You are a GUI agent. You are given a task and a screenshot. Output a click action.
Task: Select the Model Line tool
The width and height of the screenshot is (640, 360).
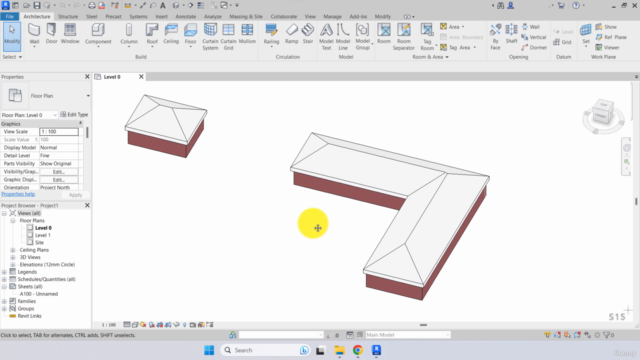[343, 37]
